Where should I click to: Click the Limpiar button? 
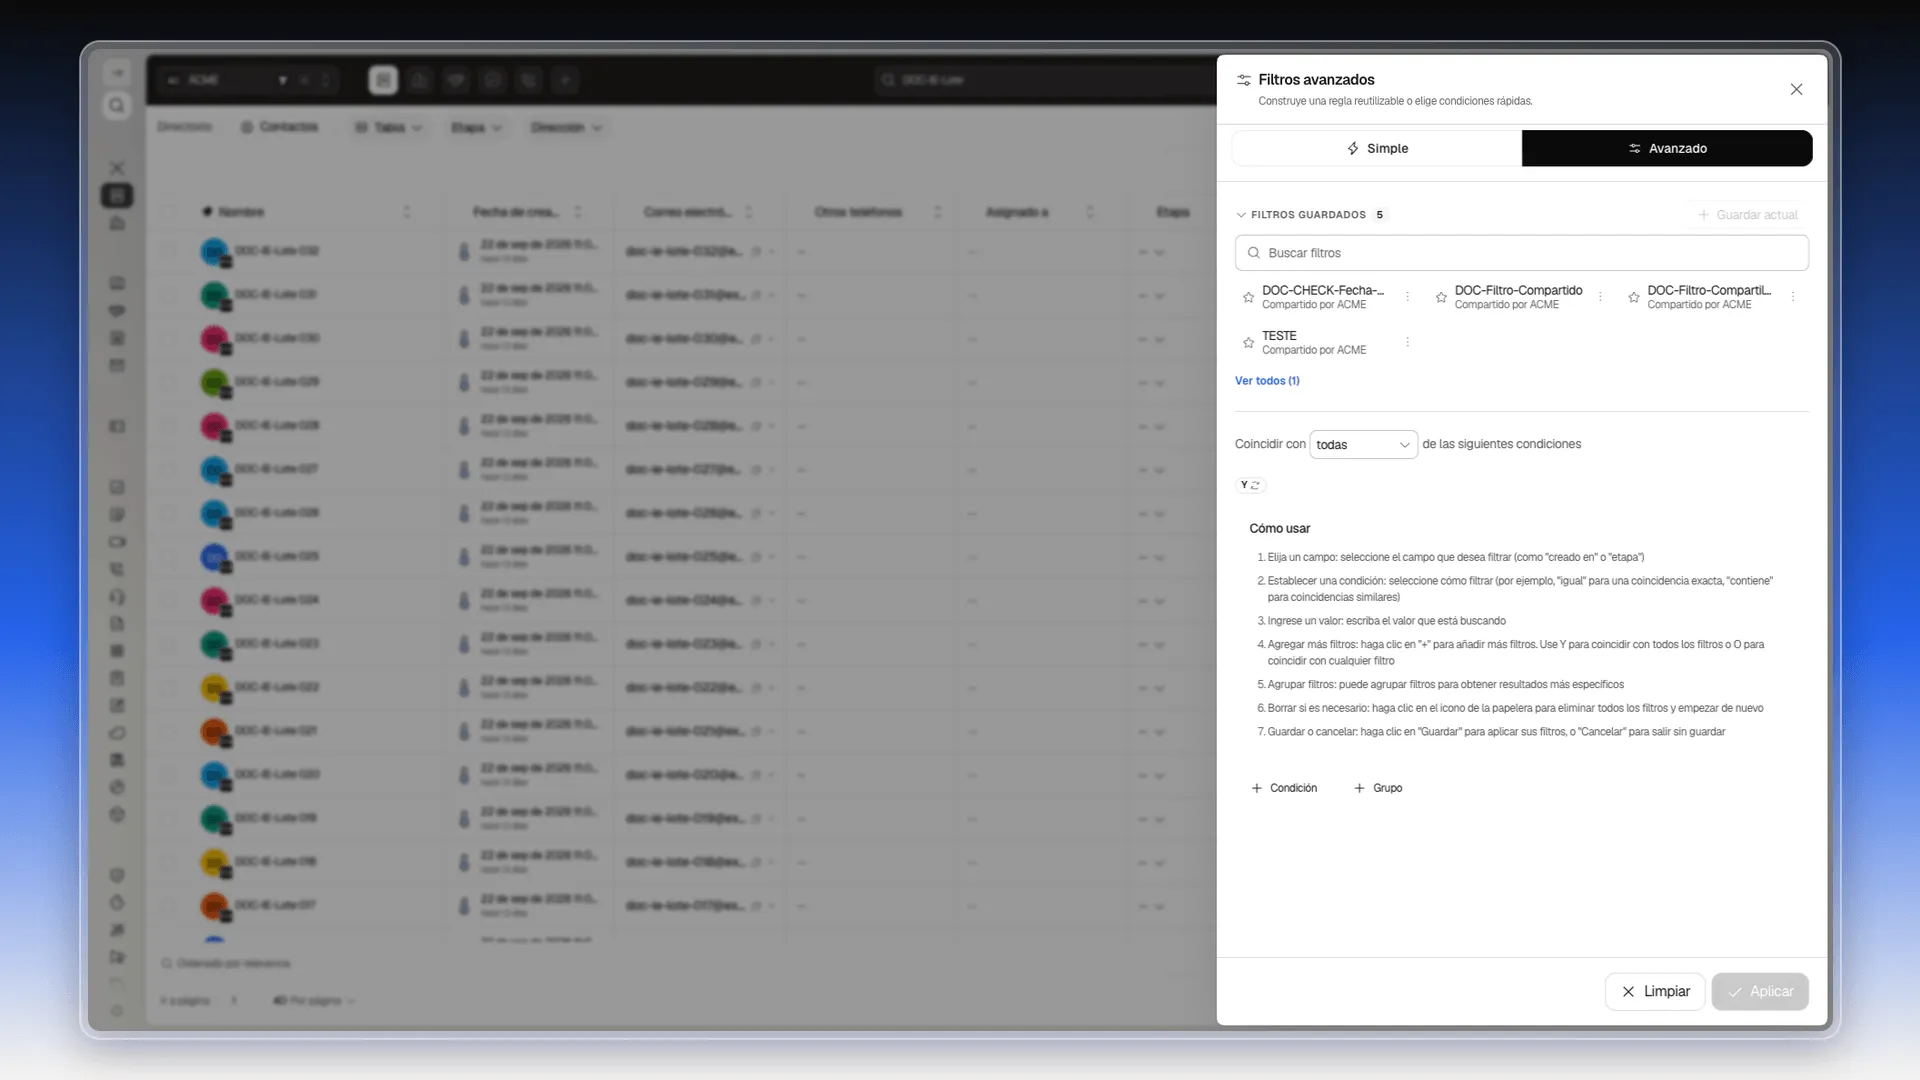coord(1655,991)
